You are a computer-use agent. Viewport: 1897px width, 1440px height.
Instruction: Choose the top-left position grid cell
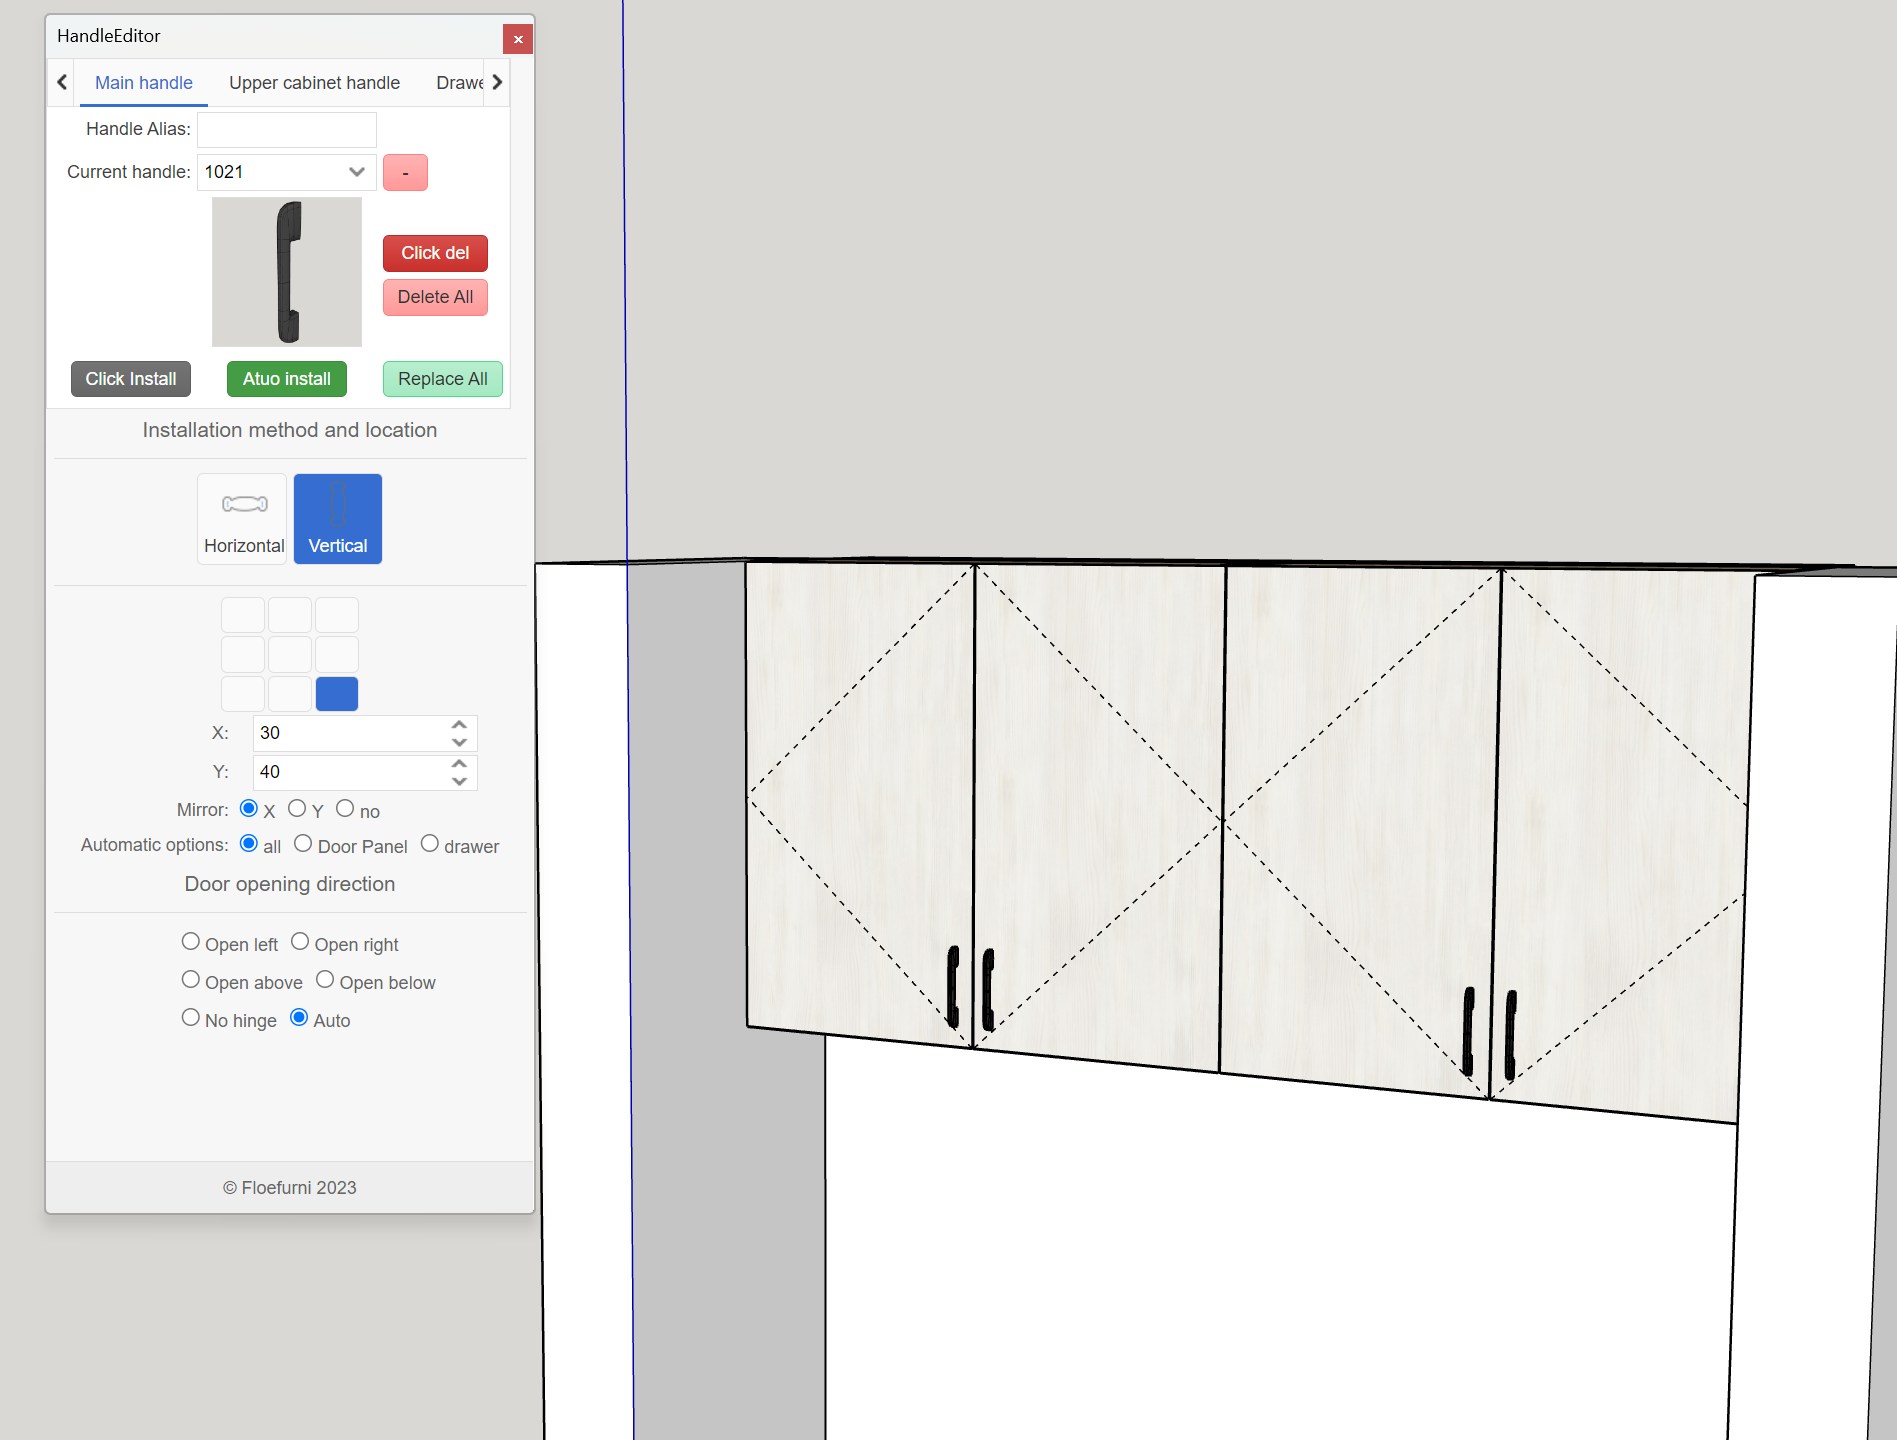pos(243,615)
